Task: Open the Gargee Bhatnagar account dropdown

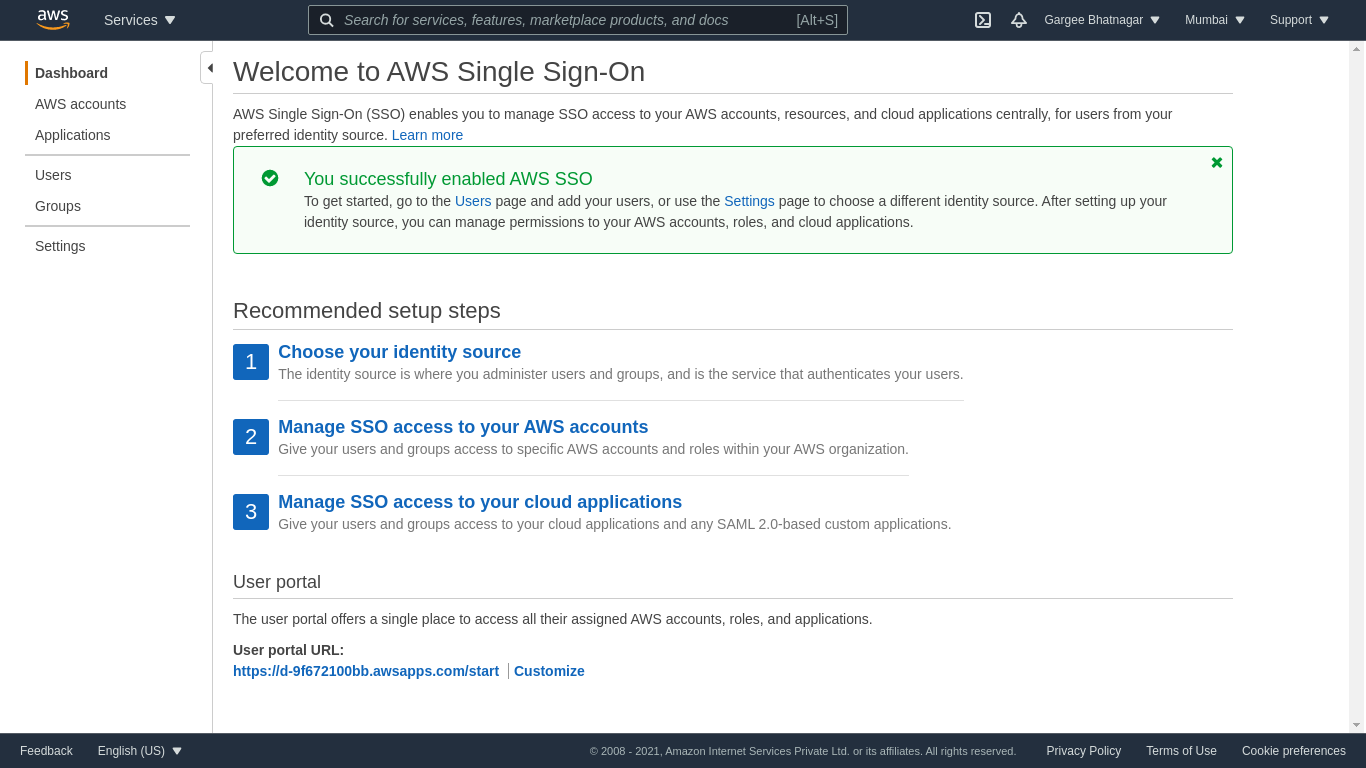Action: 1102,20
